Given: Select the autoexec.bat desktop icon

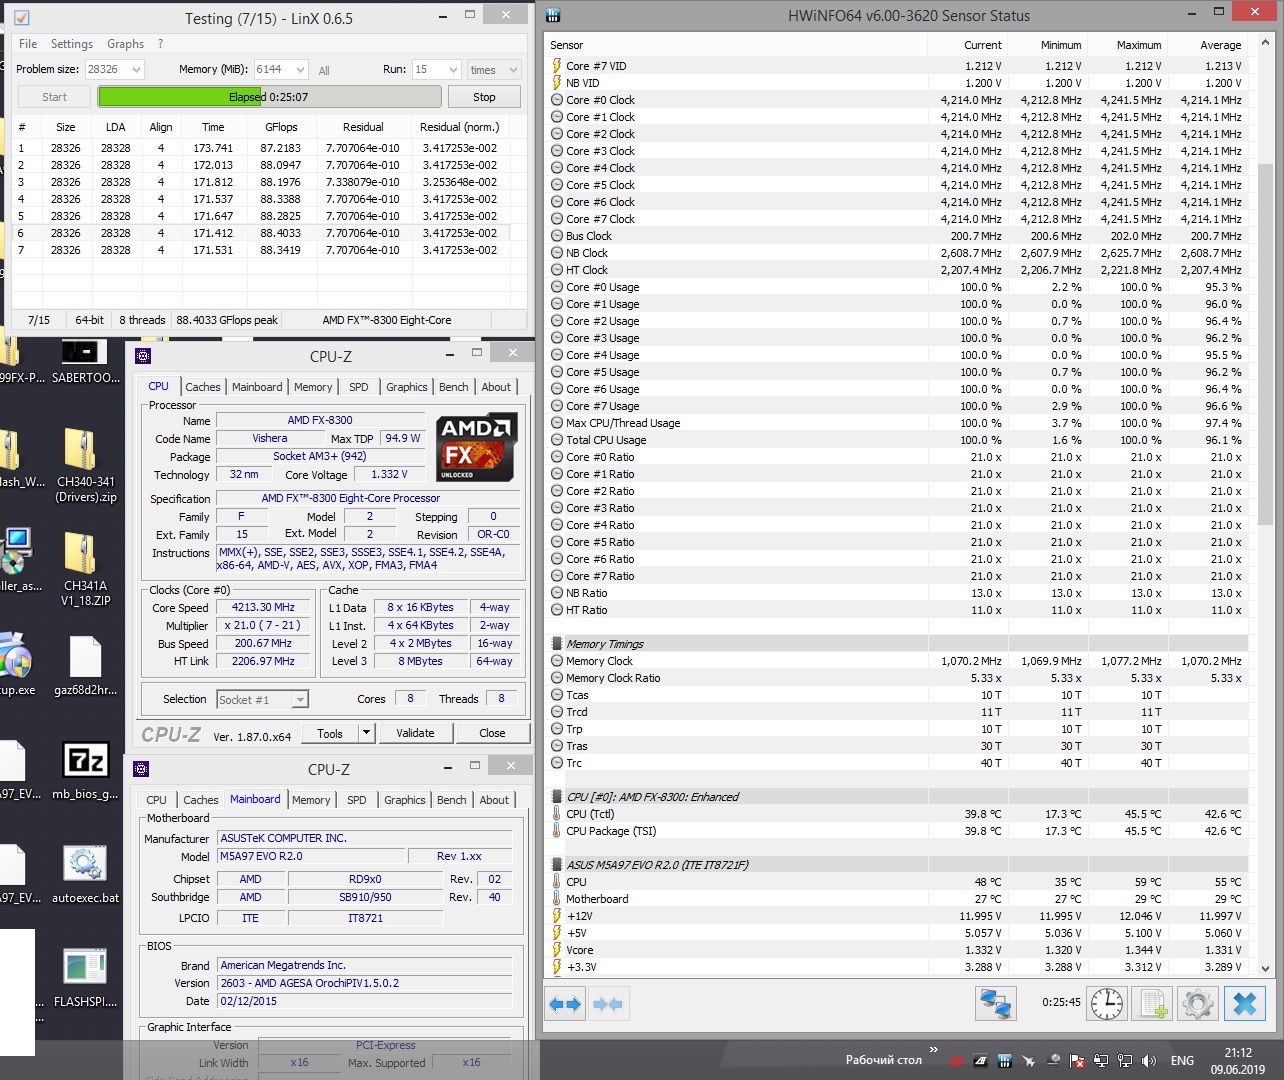Looking at the screenshot, I should pyautogui.click(x=85, y=875).
